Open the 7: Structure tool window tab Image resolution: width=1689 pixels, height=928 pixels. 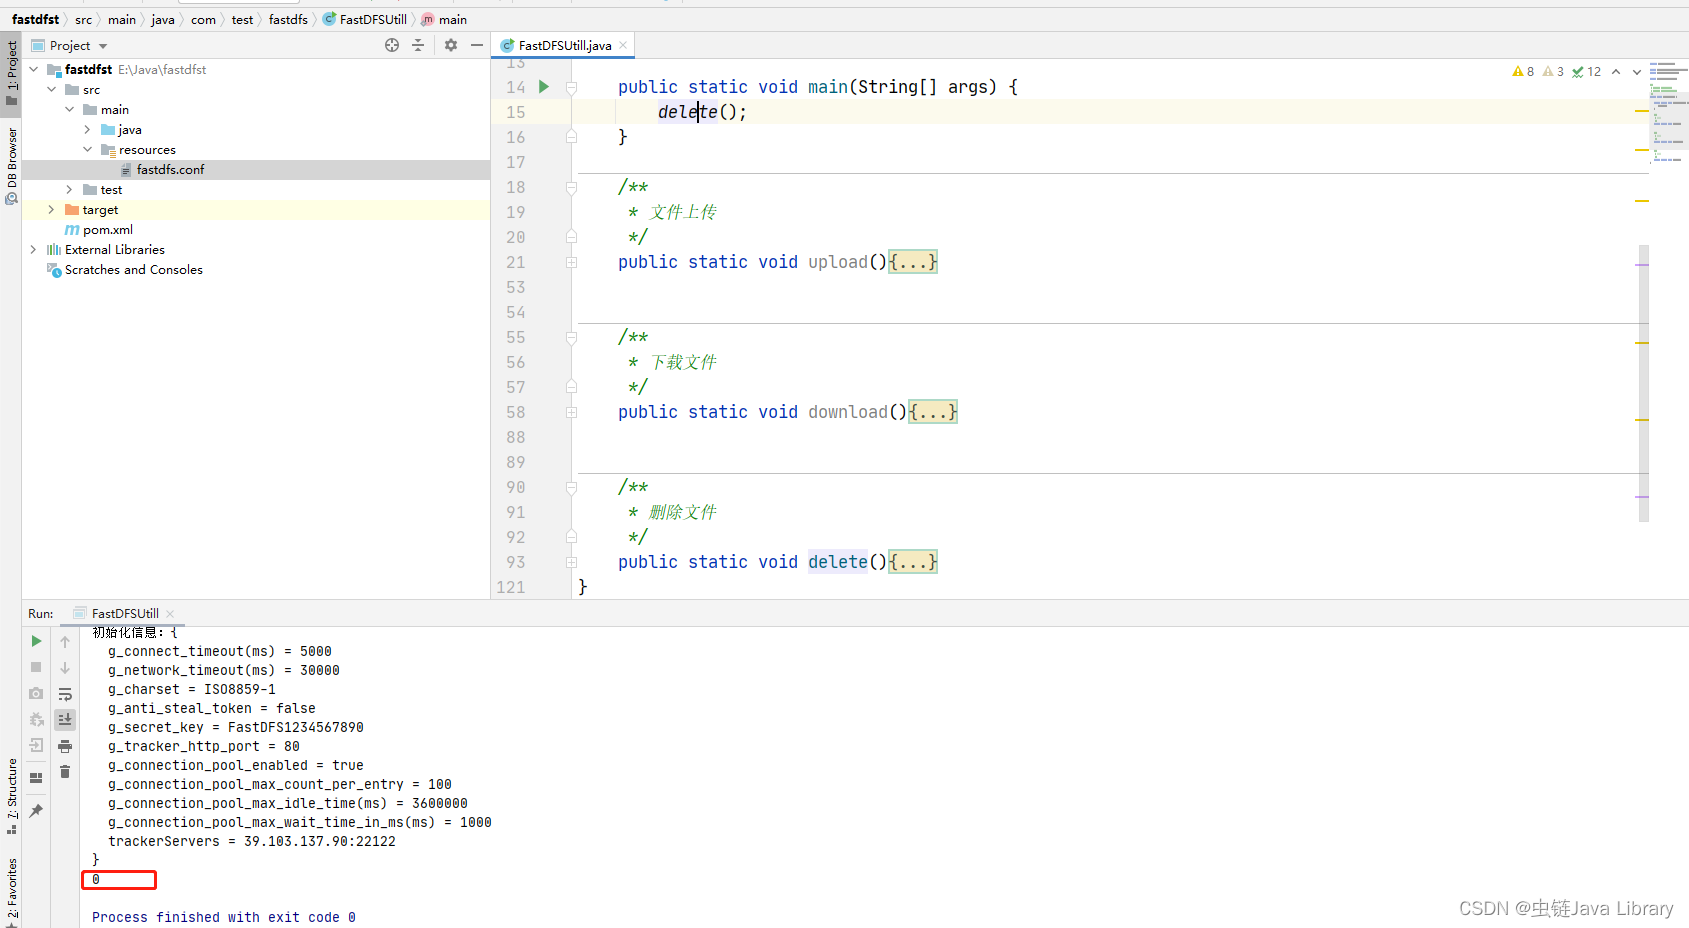pyautogui.click(x=12, y=797)
